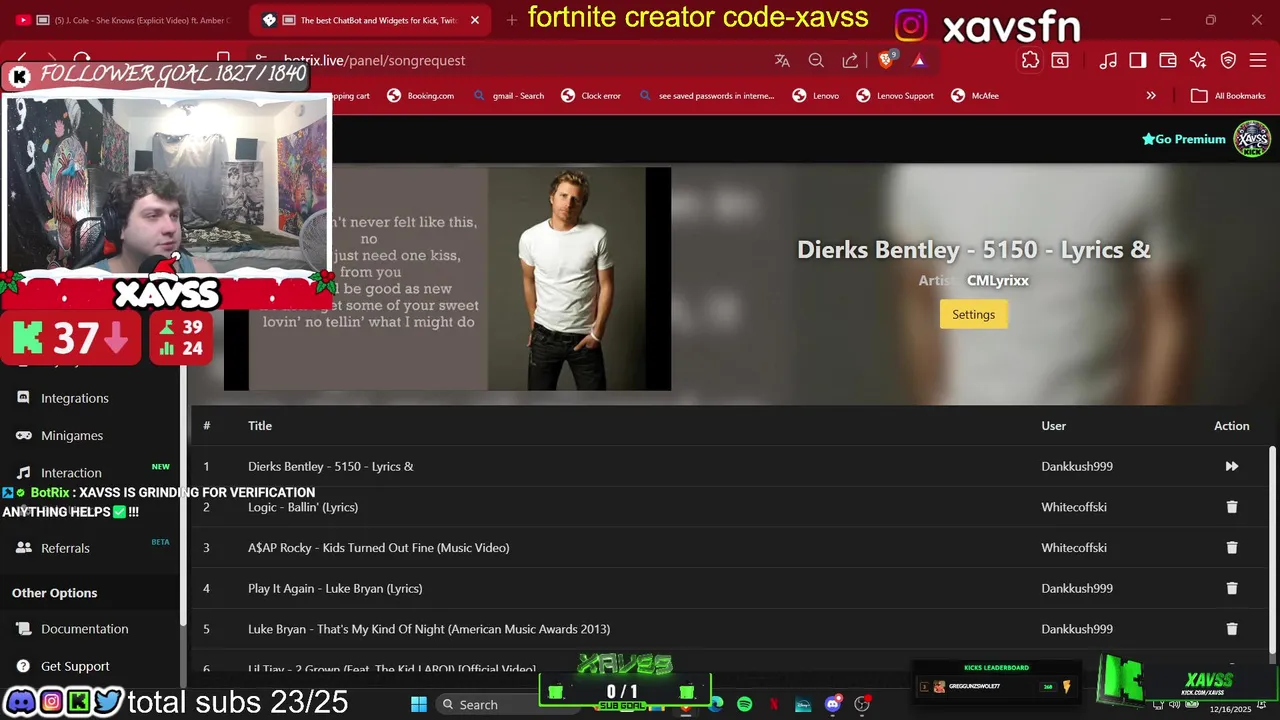1280x720 pixels.
Task: Click the Dierks Bentley video thumbnail
Action: [447, 278]
